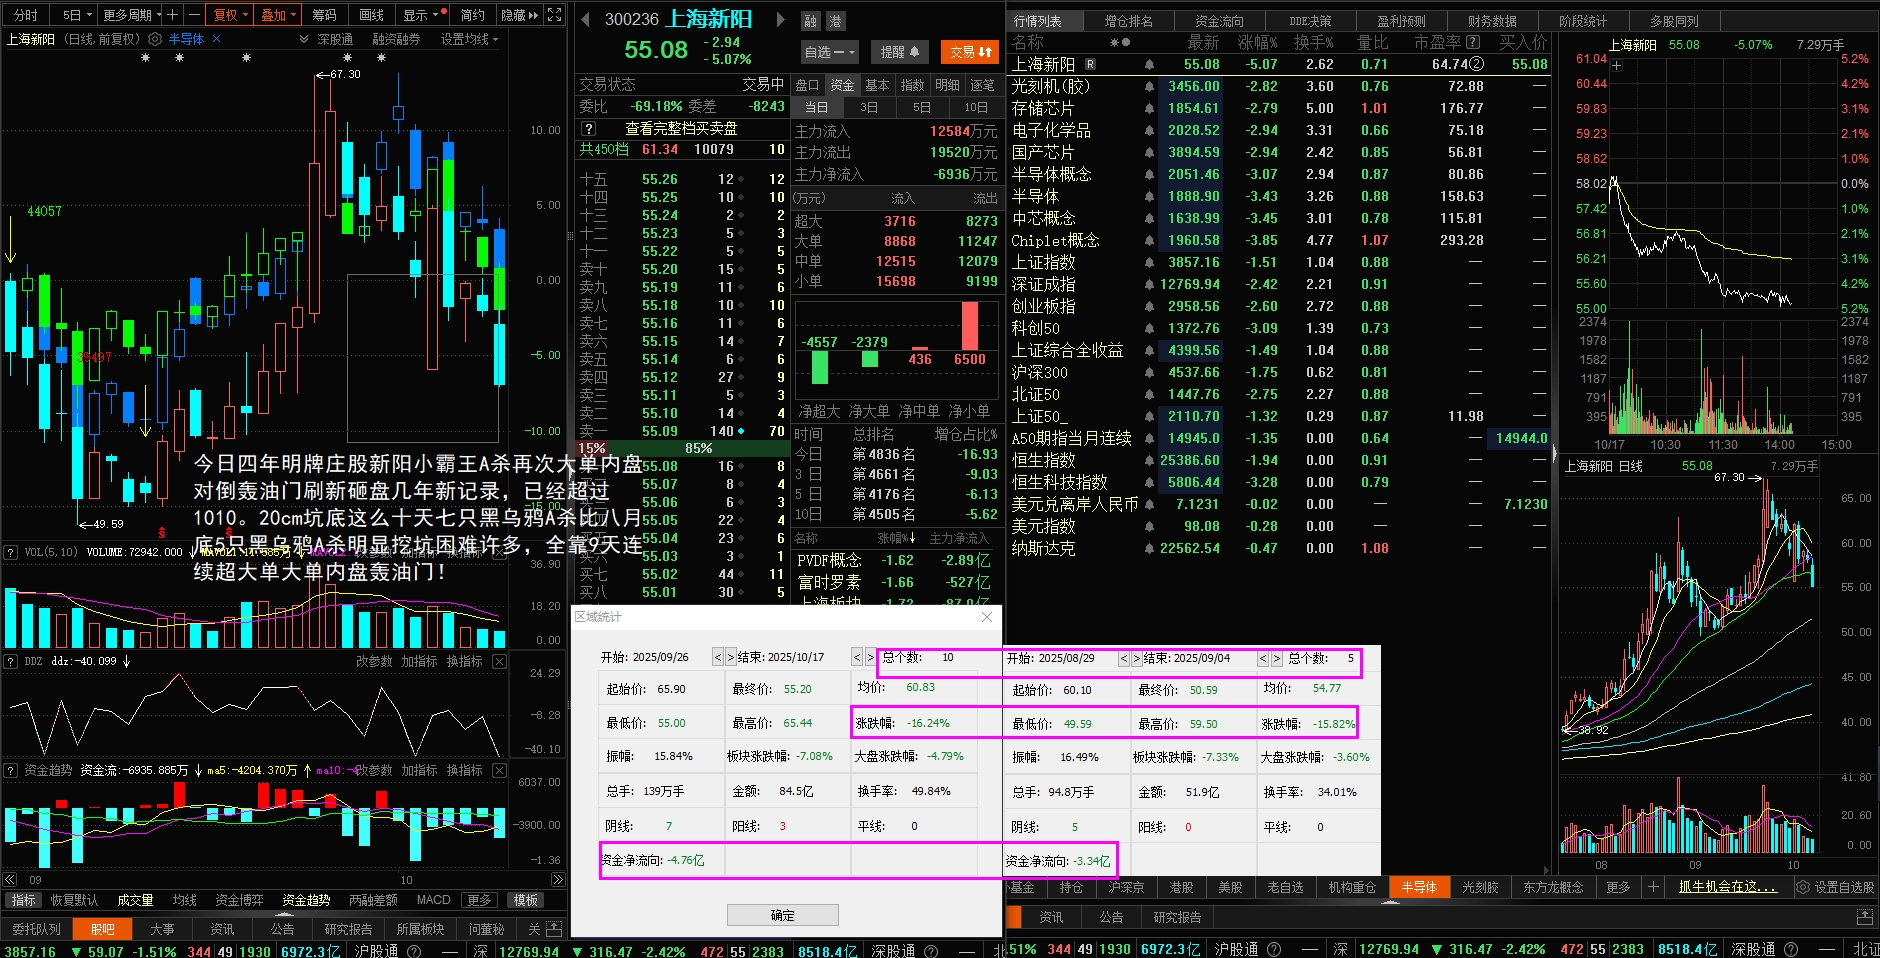Step forward the 2025/10/17 end date

pyautogui.click(x=869, y=657)
